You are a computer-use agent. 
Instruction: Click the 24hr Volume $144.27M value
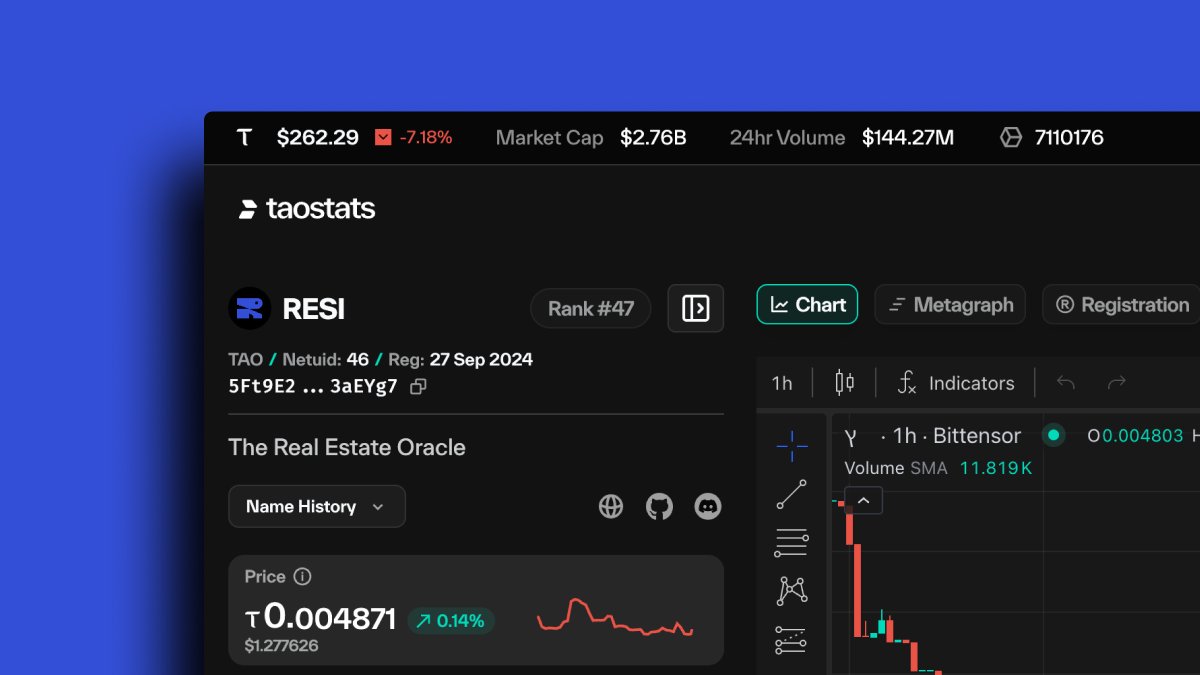[x=908, y=138]
